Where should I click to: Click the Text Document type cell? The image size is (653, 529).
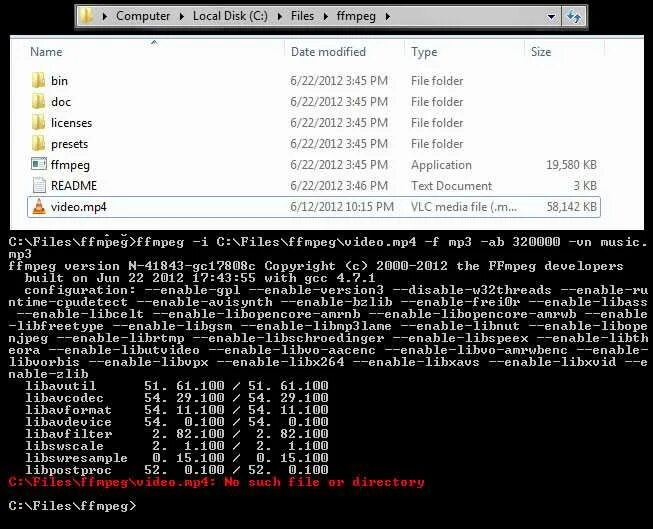(x=451, y=186)
